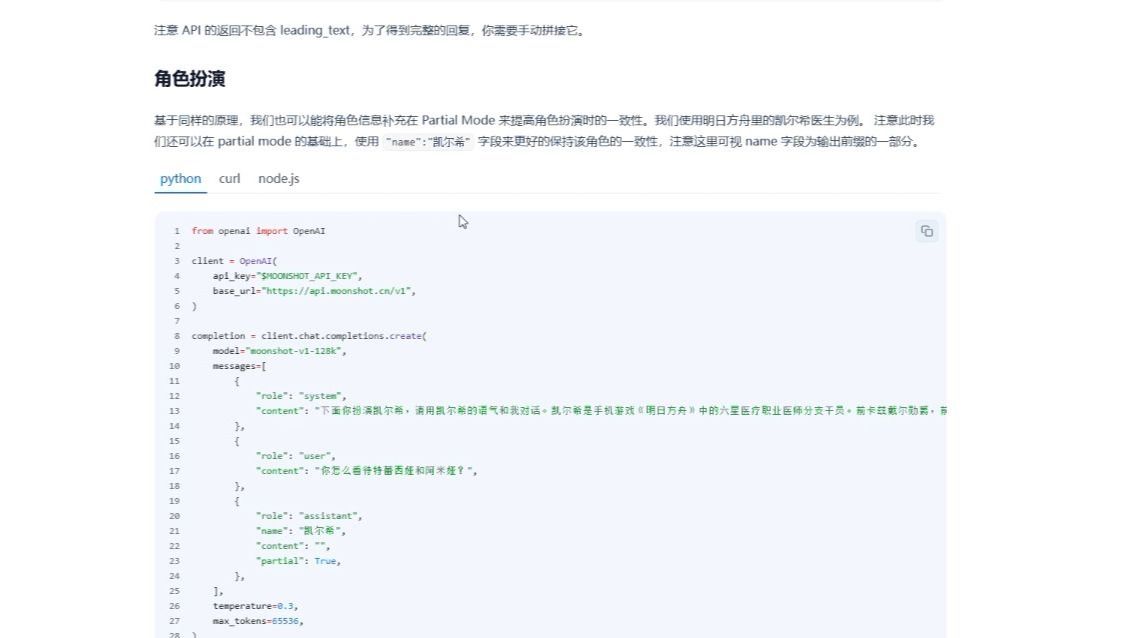
Task: Click code line 'from openai import OpenAI'
Action: (x=258, y=231)
